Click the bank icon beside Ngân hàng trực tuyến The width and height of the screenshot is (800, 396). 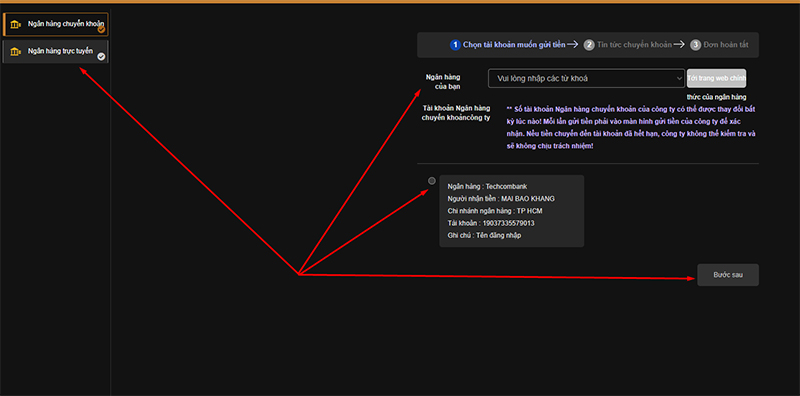(x=16, y=52)
